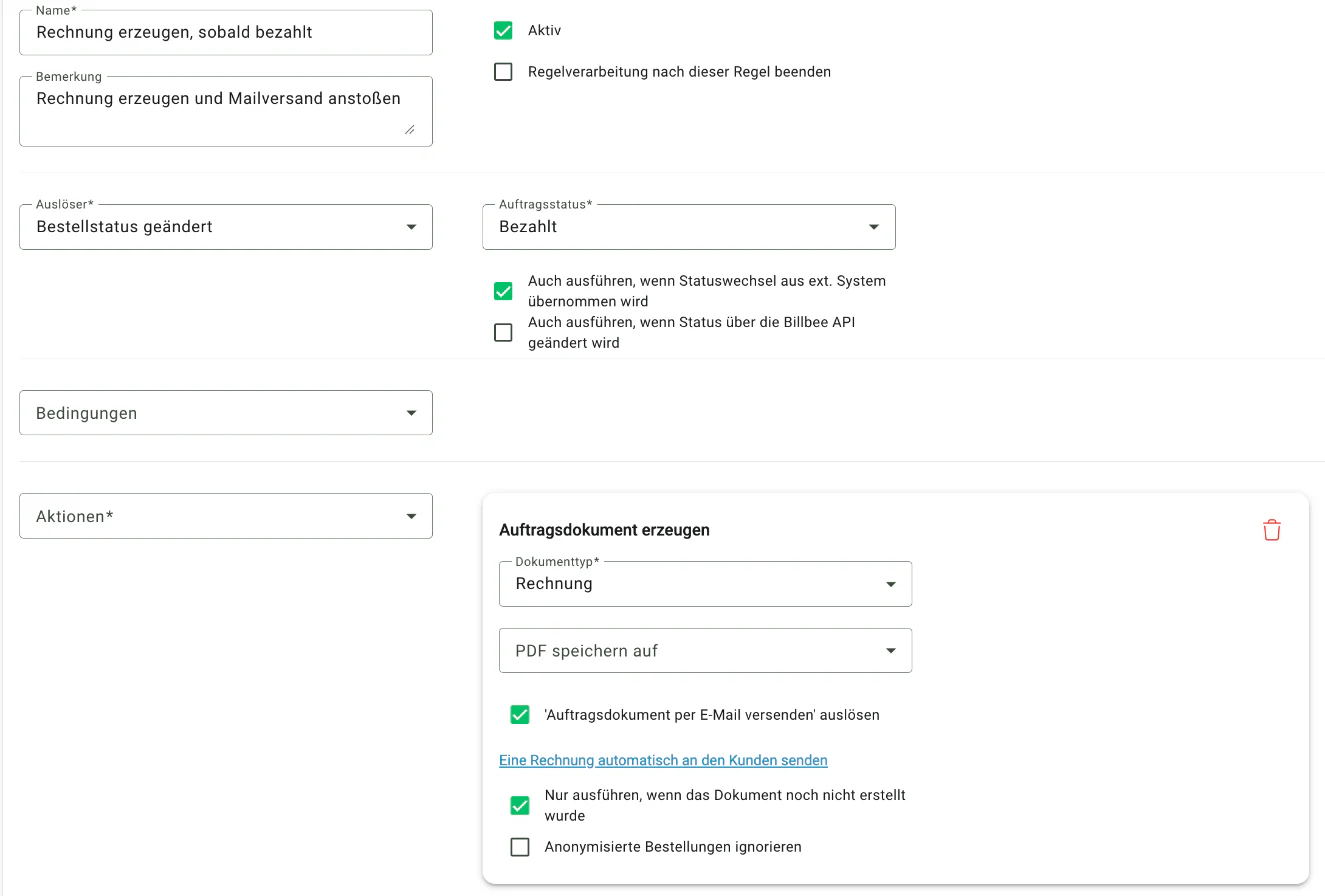Expand the Aktionen dropdown
The width and height of the screenshot is (1325, 896).
point(226,516)
